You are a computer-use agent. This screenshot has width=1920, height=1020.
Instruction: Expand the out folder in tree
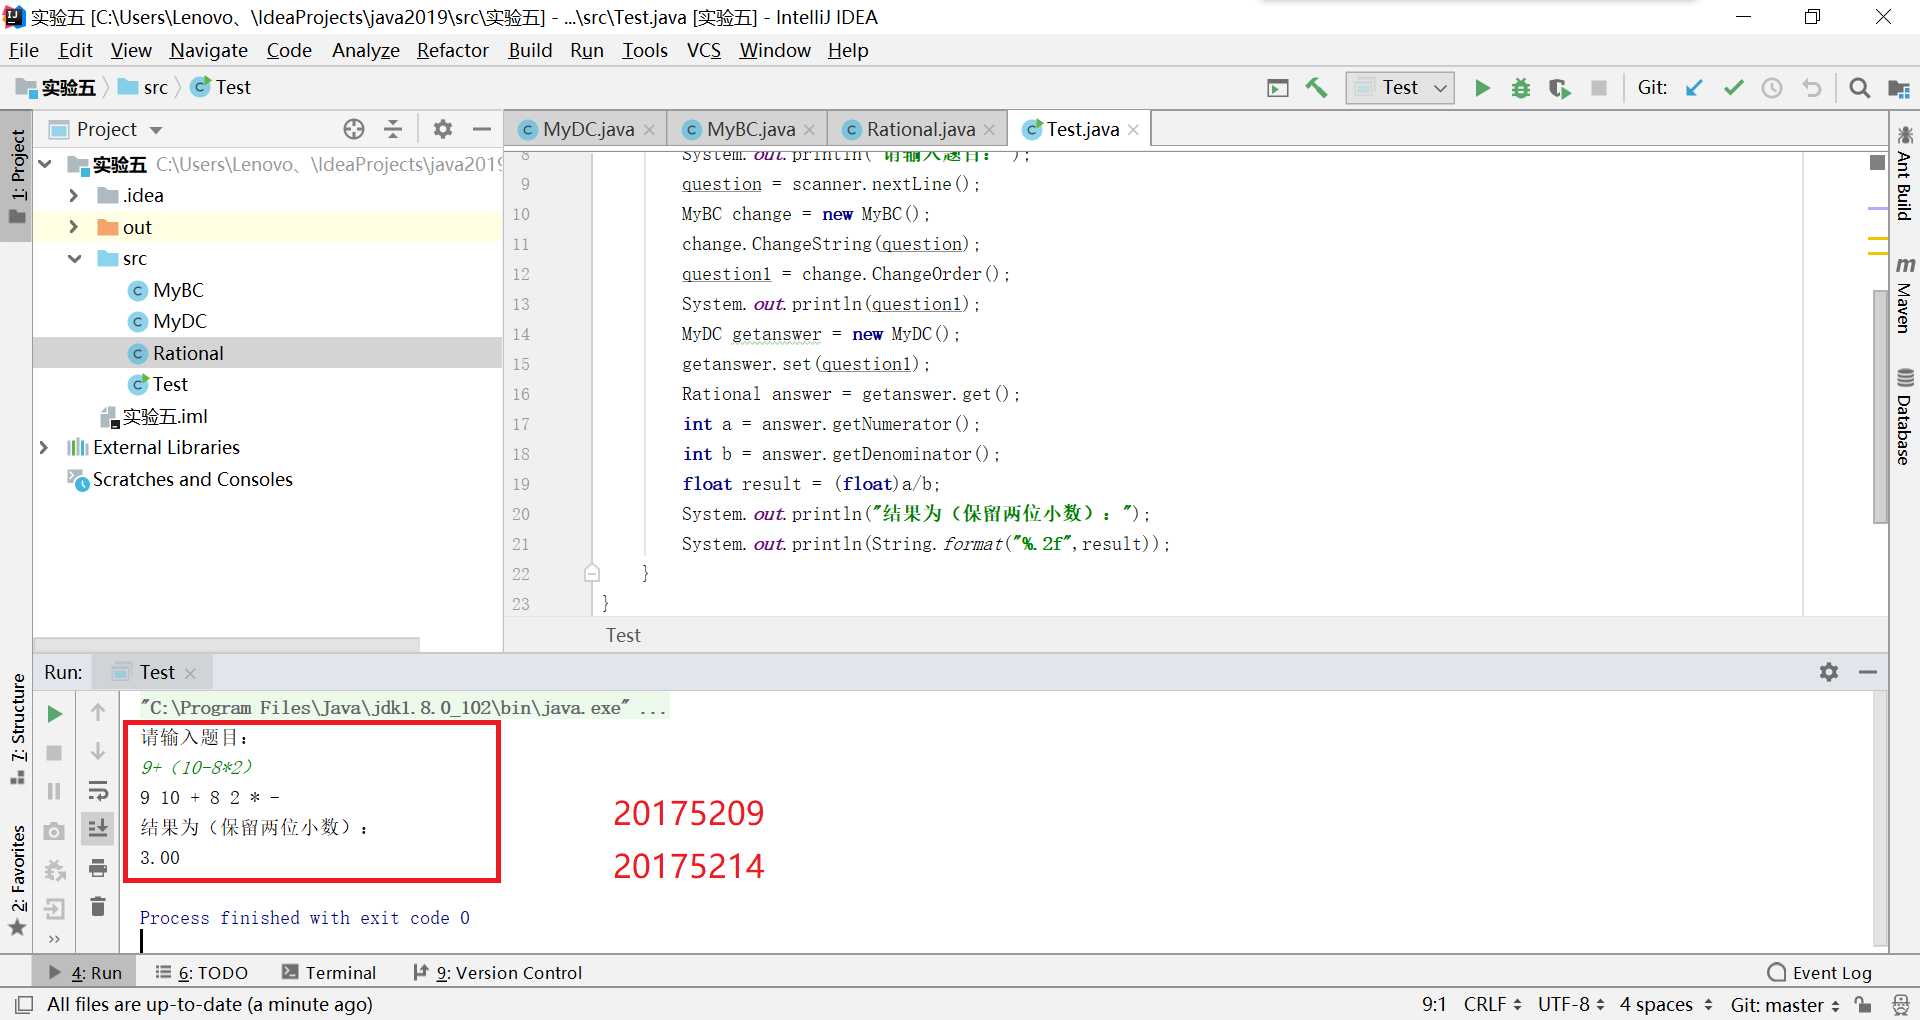73,227
